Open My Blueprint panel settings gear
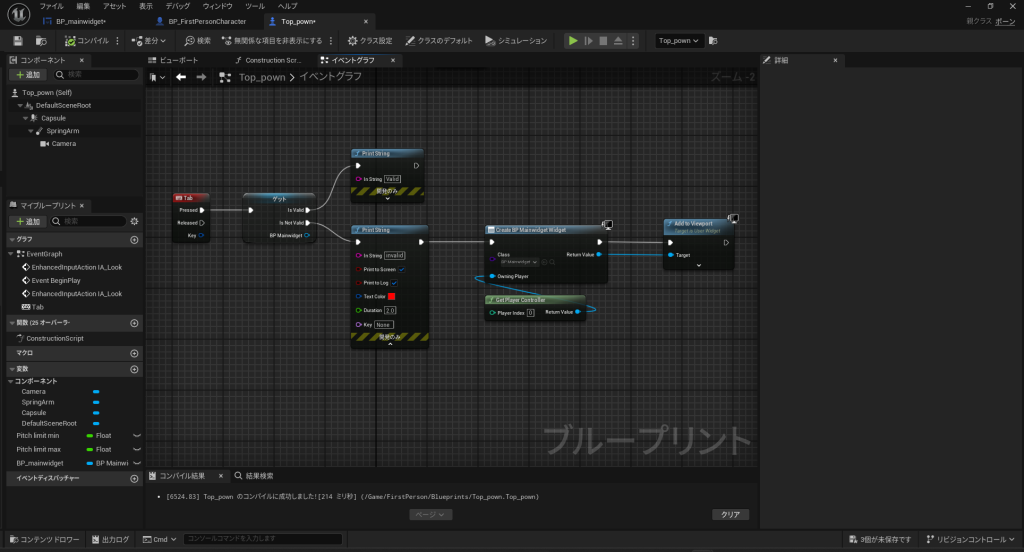 [x=134, y=221]
